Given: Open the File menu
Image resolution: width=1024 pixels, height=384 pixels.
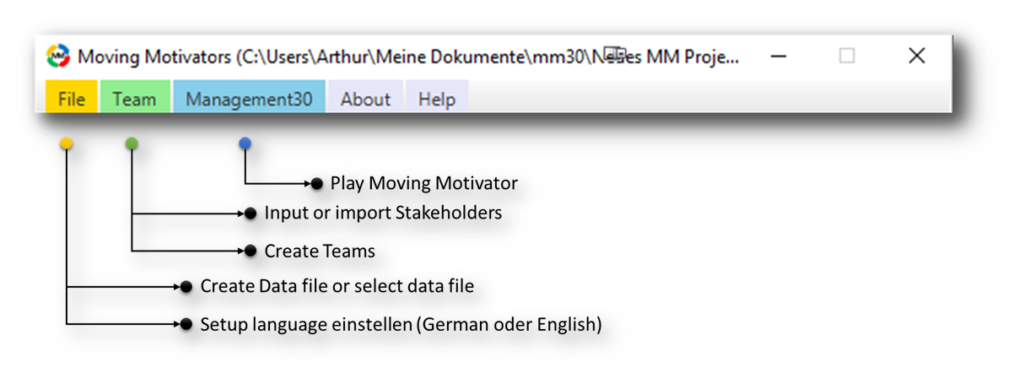Looking at the screenshot, I should [72, 99].
